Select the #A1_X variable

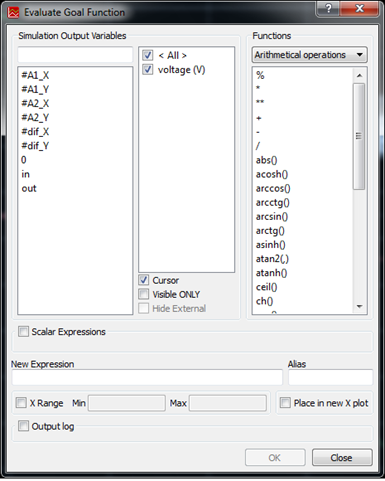coord(35,75)
